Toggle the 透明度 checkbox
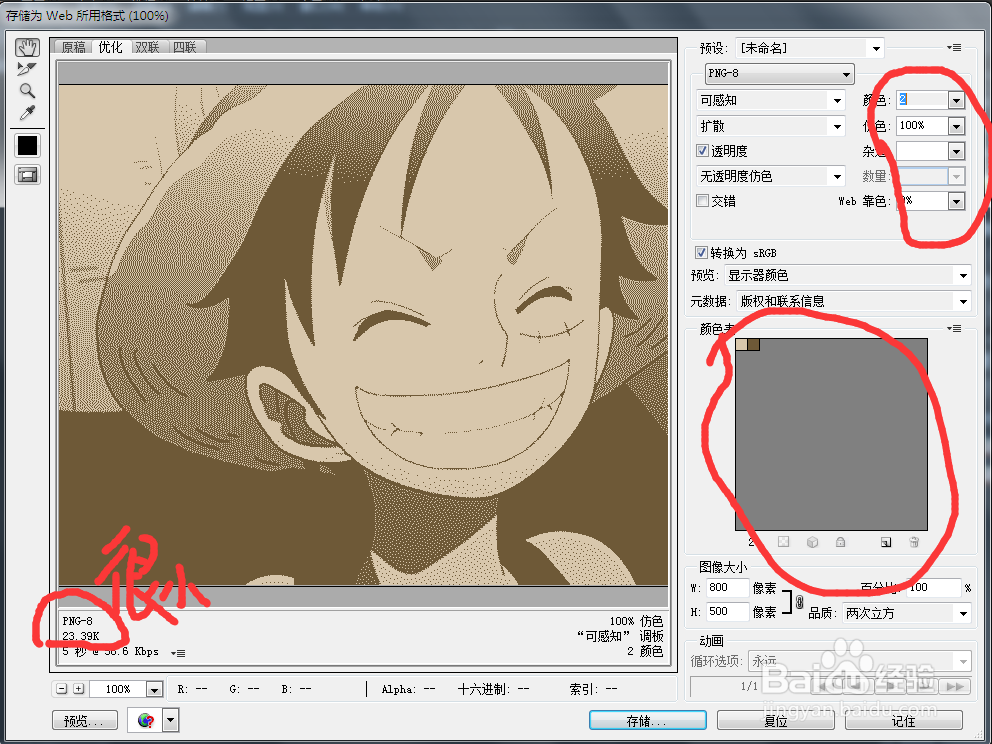992x744 pixels. 702,151
